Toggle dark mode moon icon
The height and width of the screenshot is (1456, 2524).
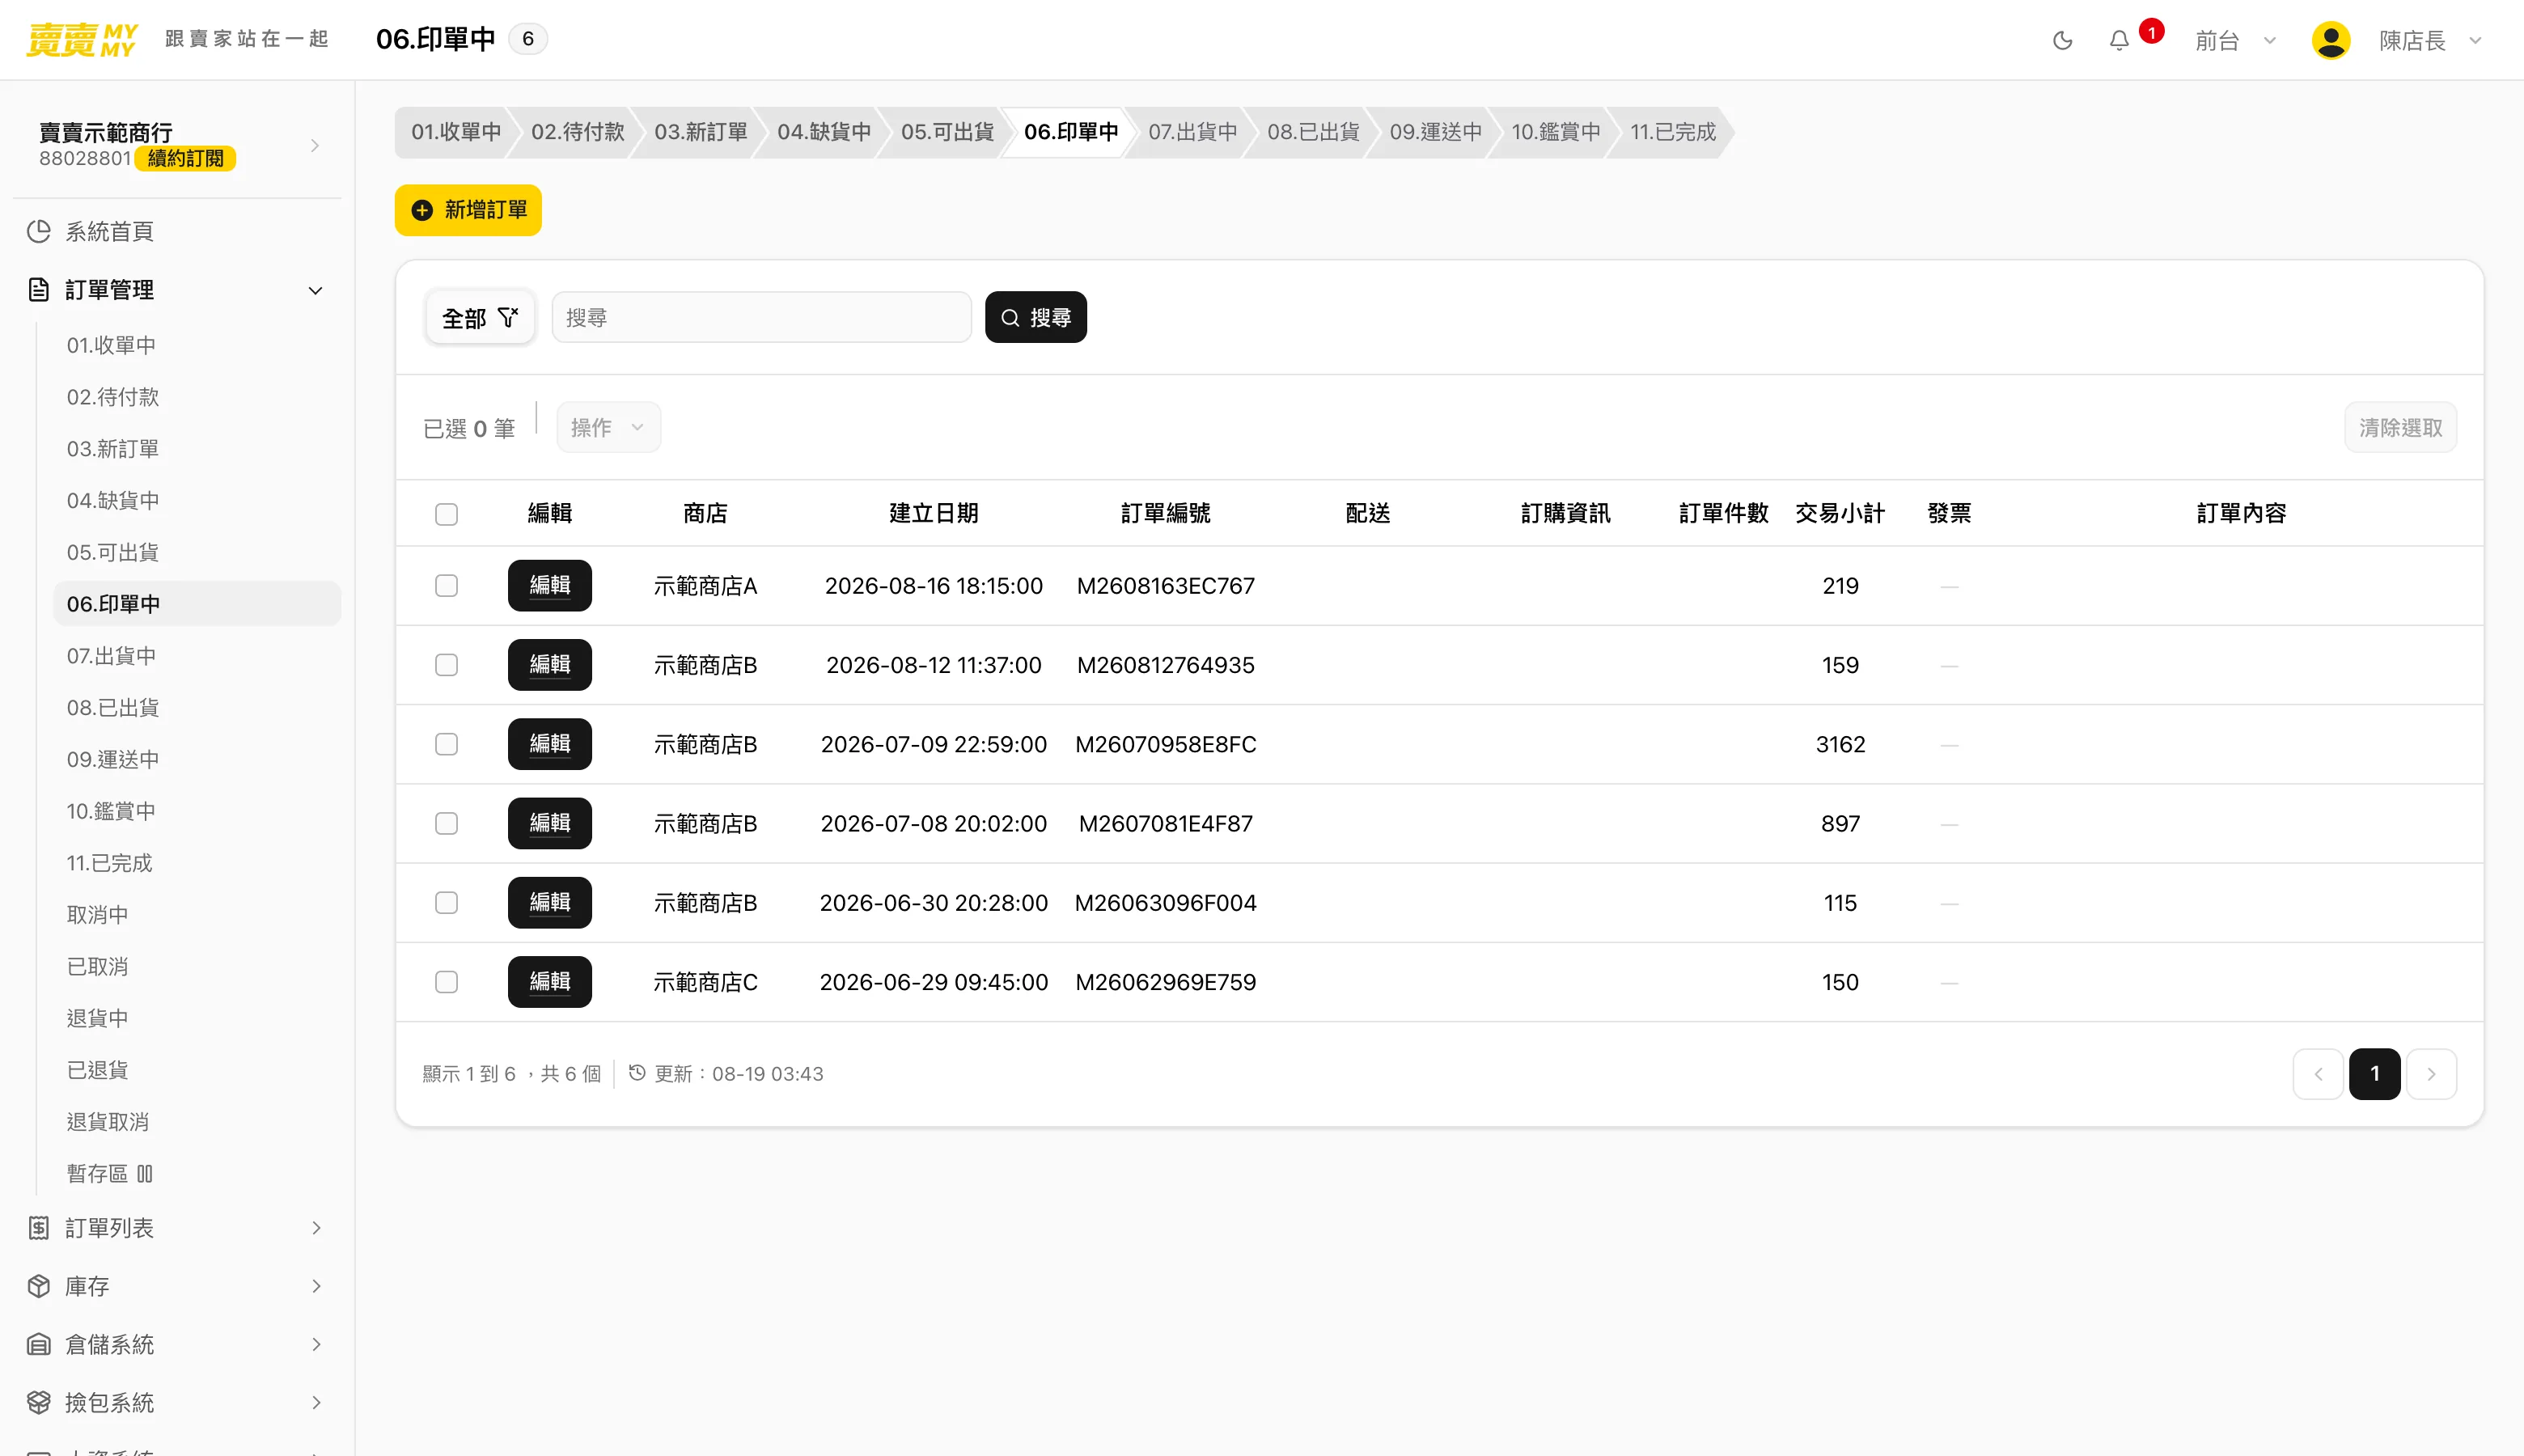[2062, 40]
